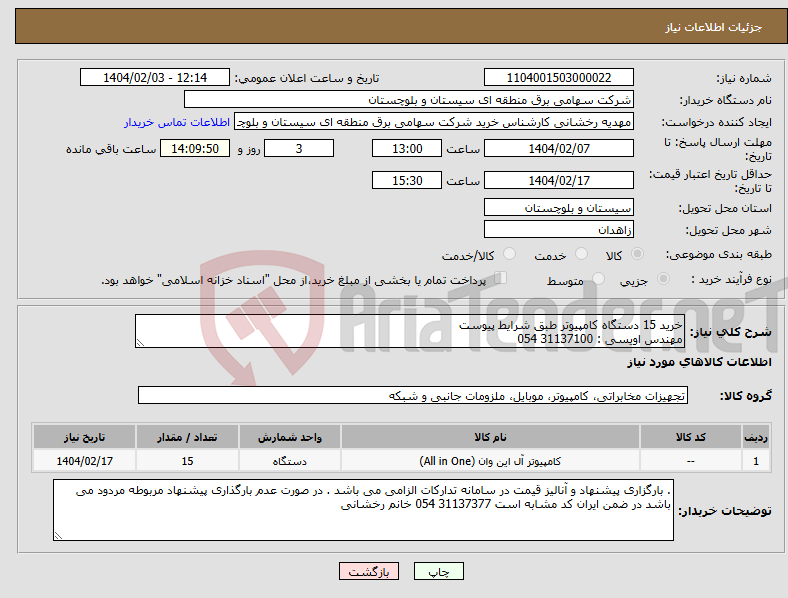Click the deadline time field 13:00
Image resolution: width=788 pixels, height=598 pixels.
(x=407, y=148)
